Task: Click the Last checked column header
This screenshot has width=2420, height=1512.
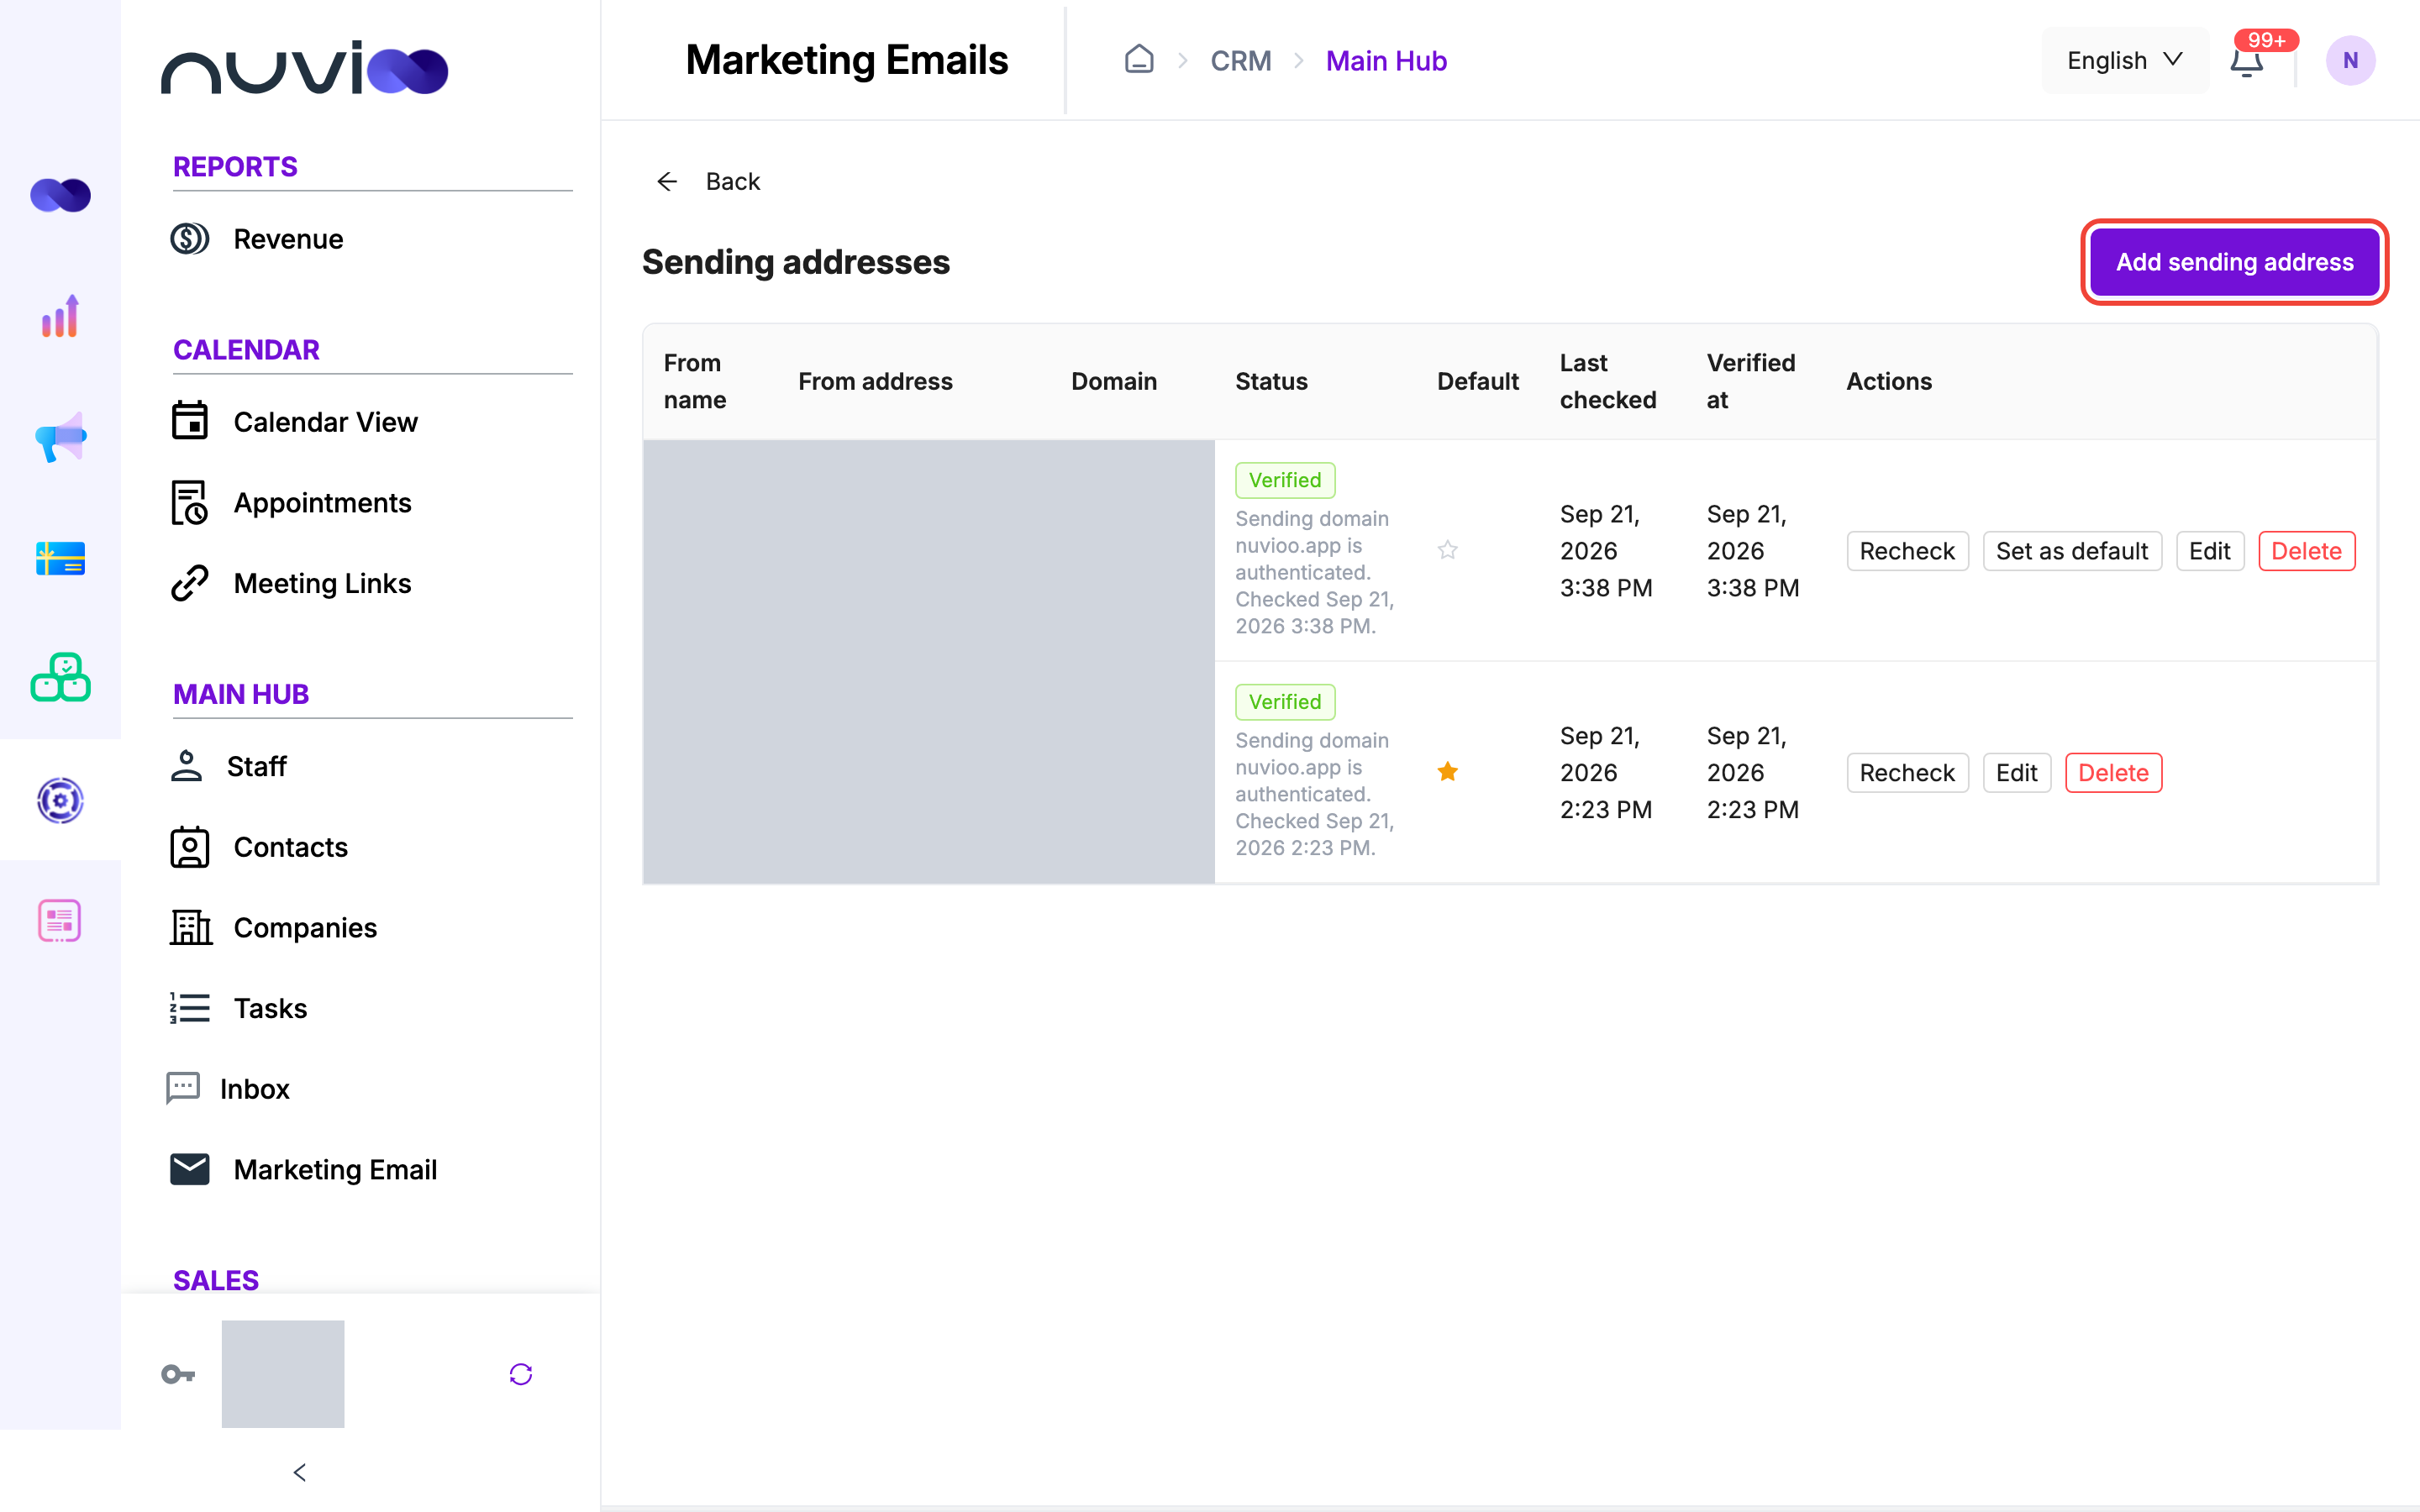Action: (x=1608, y=381)
